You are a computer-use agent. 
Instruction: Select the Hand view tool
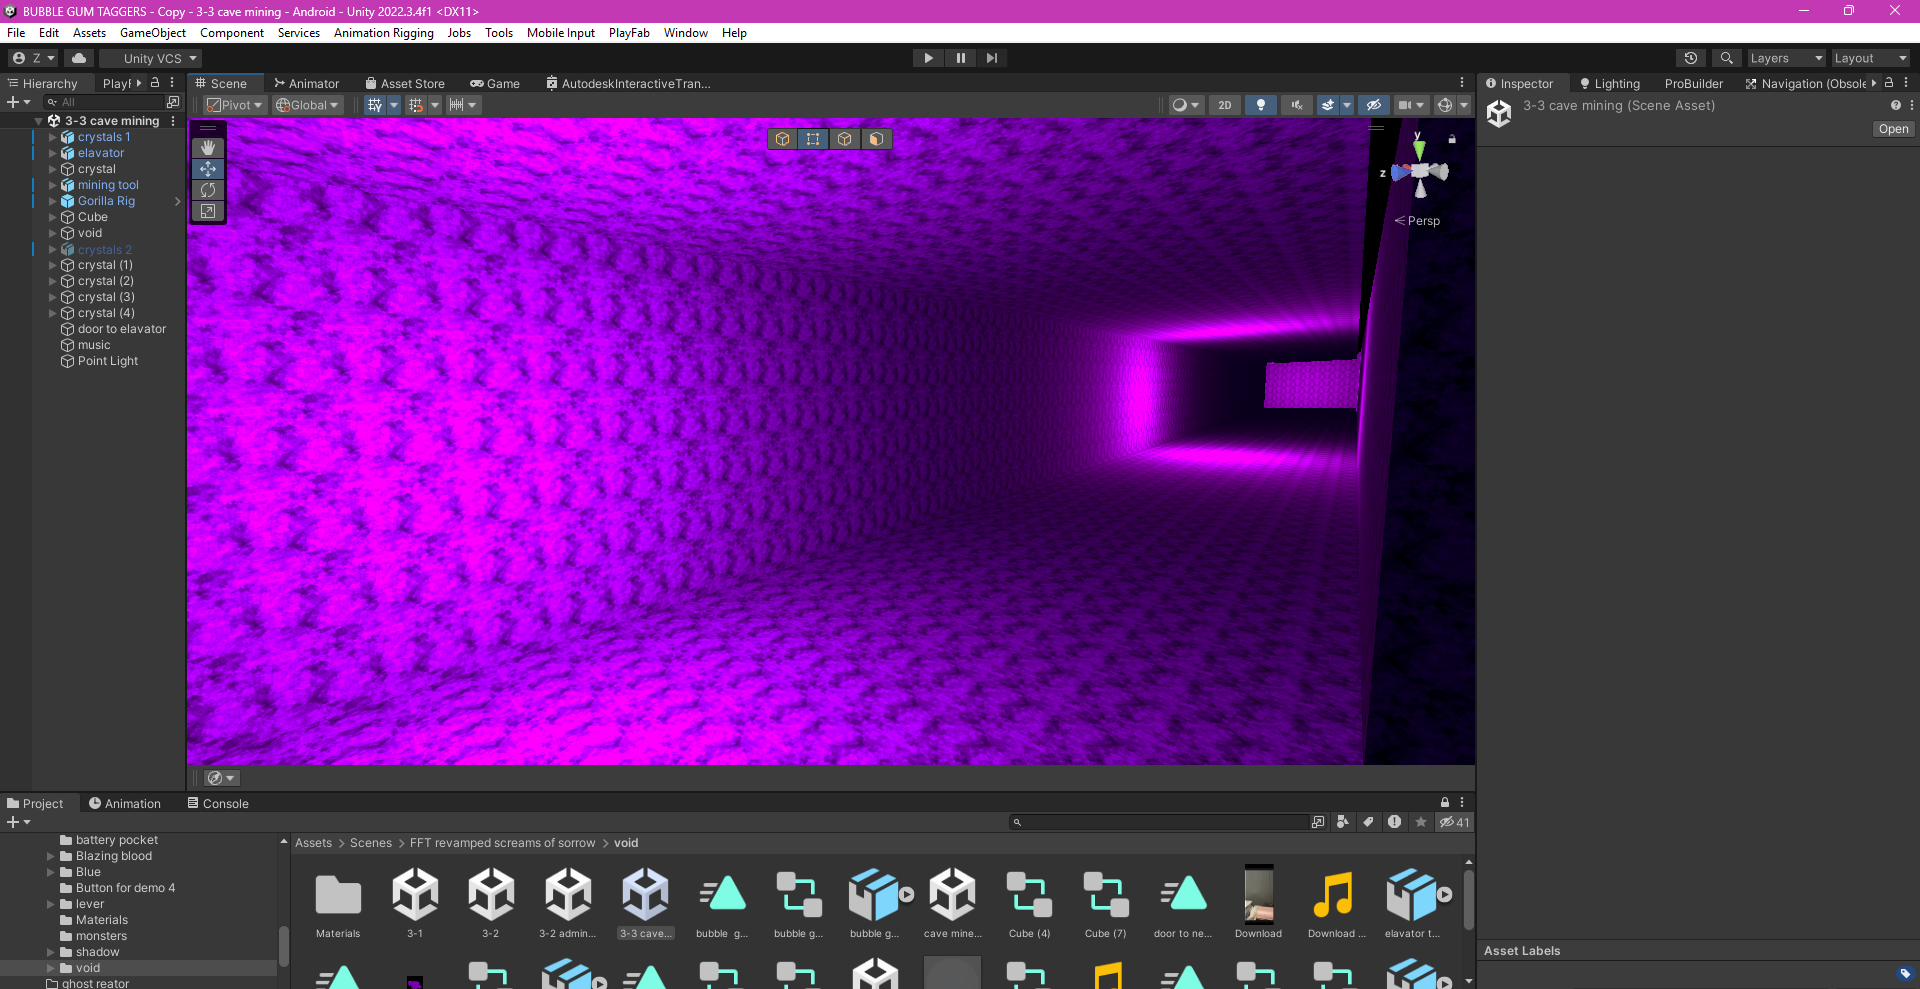208,148
